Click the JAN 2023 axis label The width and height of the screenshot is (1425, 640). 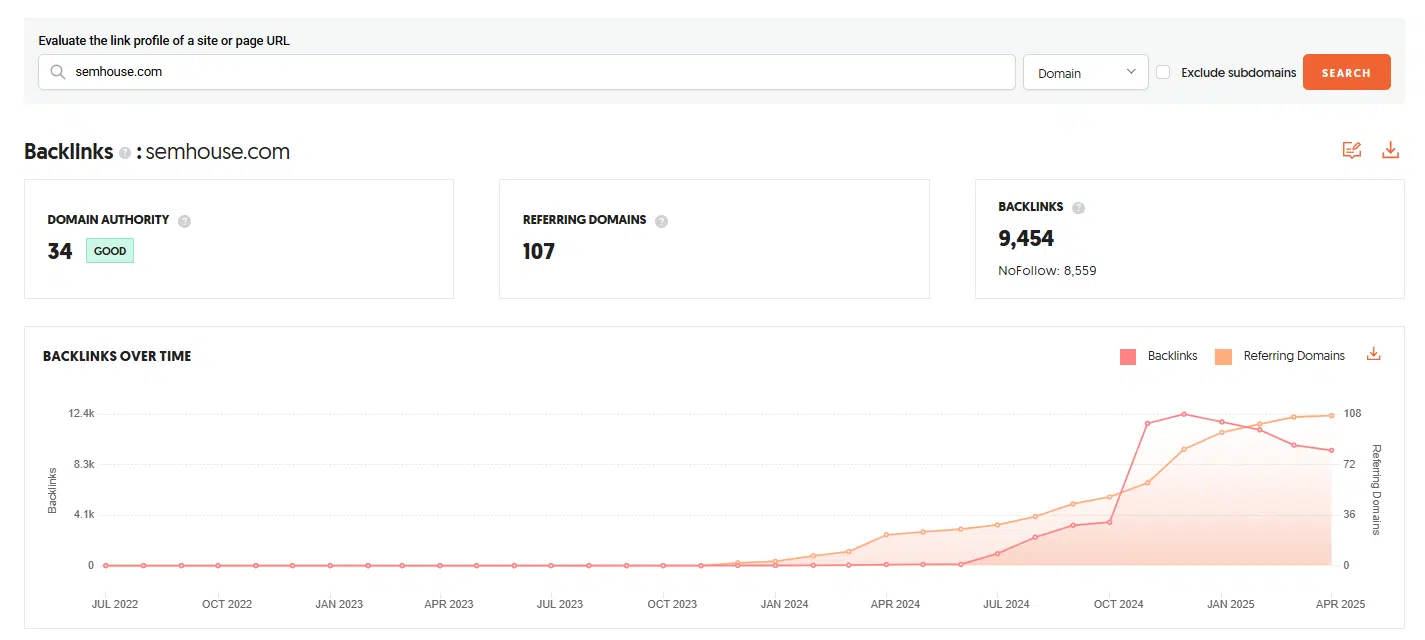coord(339,604)
